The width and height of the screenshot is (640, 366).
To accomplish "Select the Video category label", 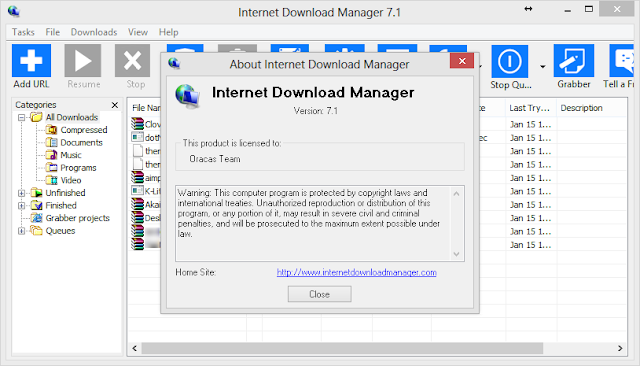I will (x=71, y=180).
